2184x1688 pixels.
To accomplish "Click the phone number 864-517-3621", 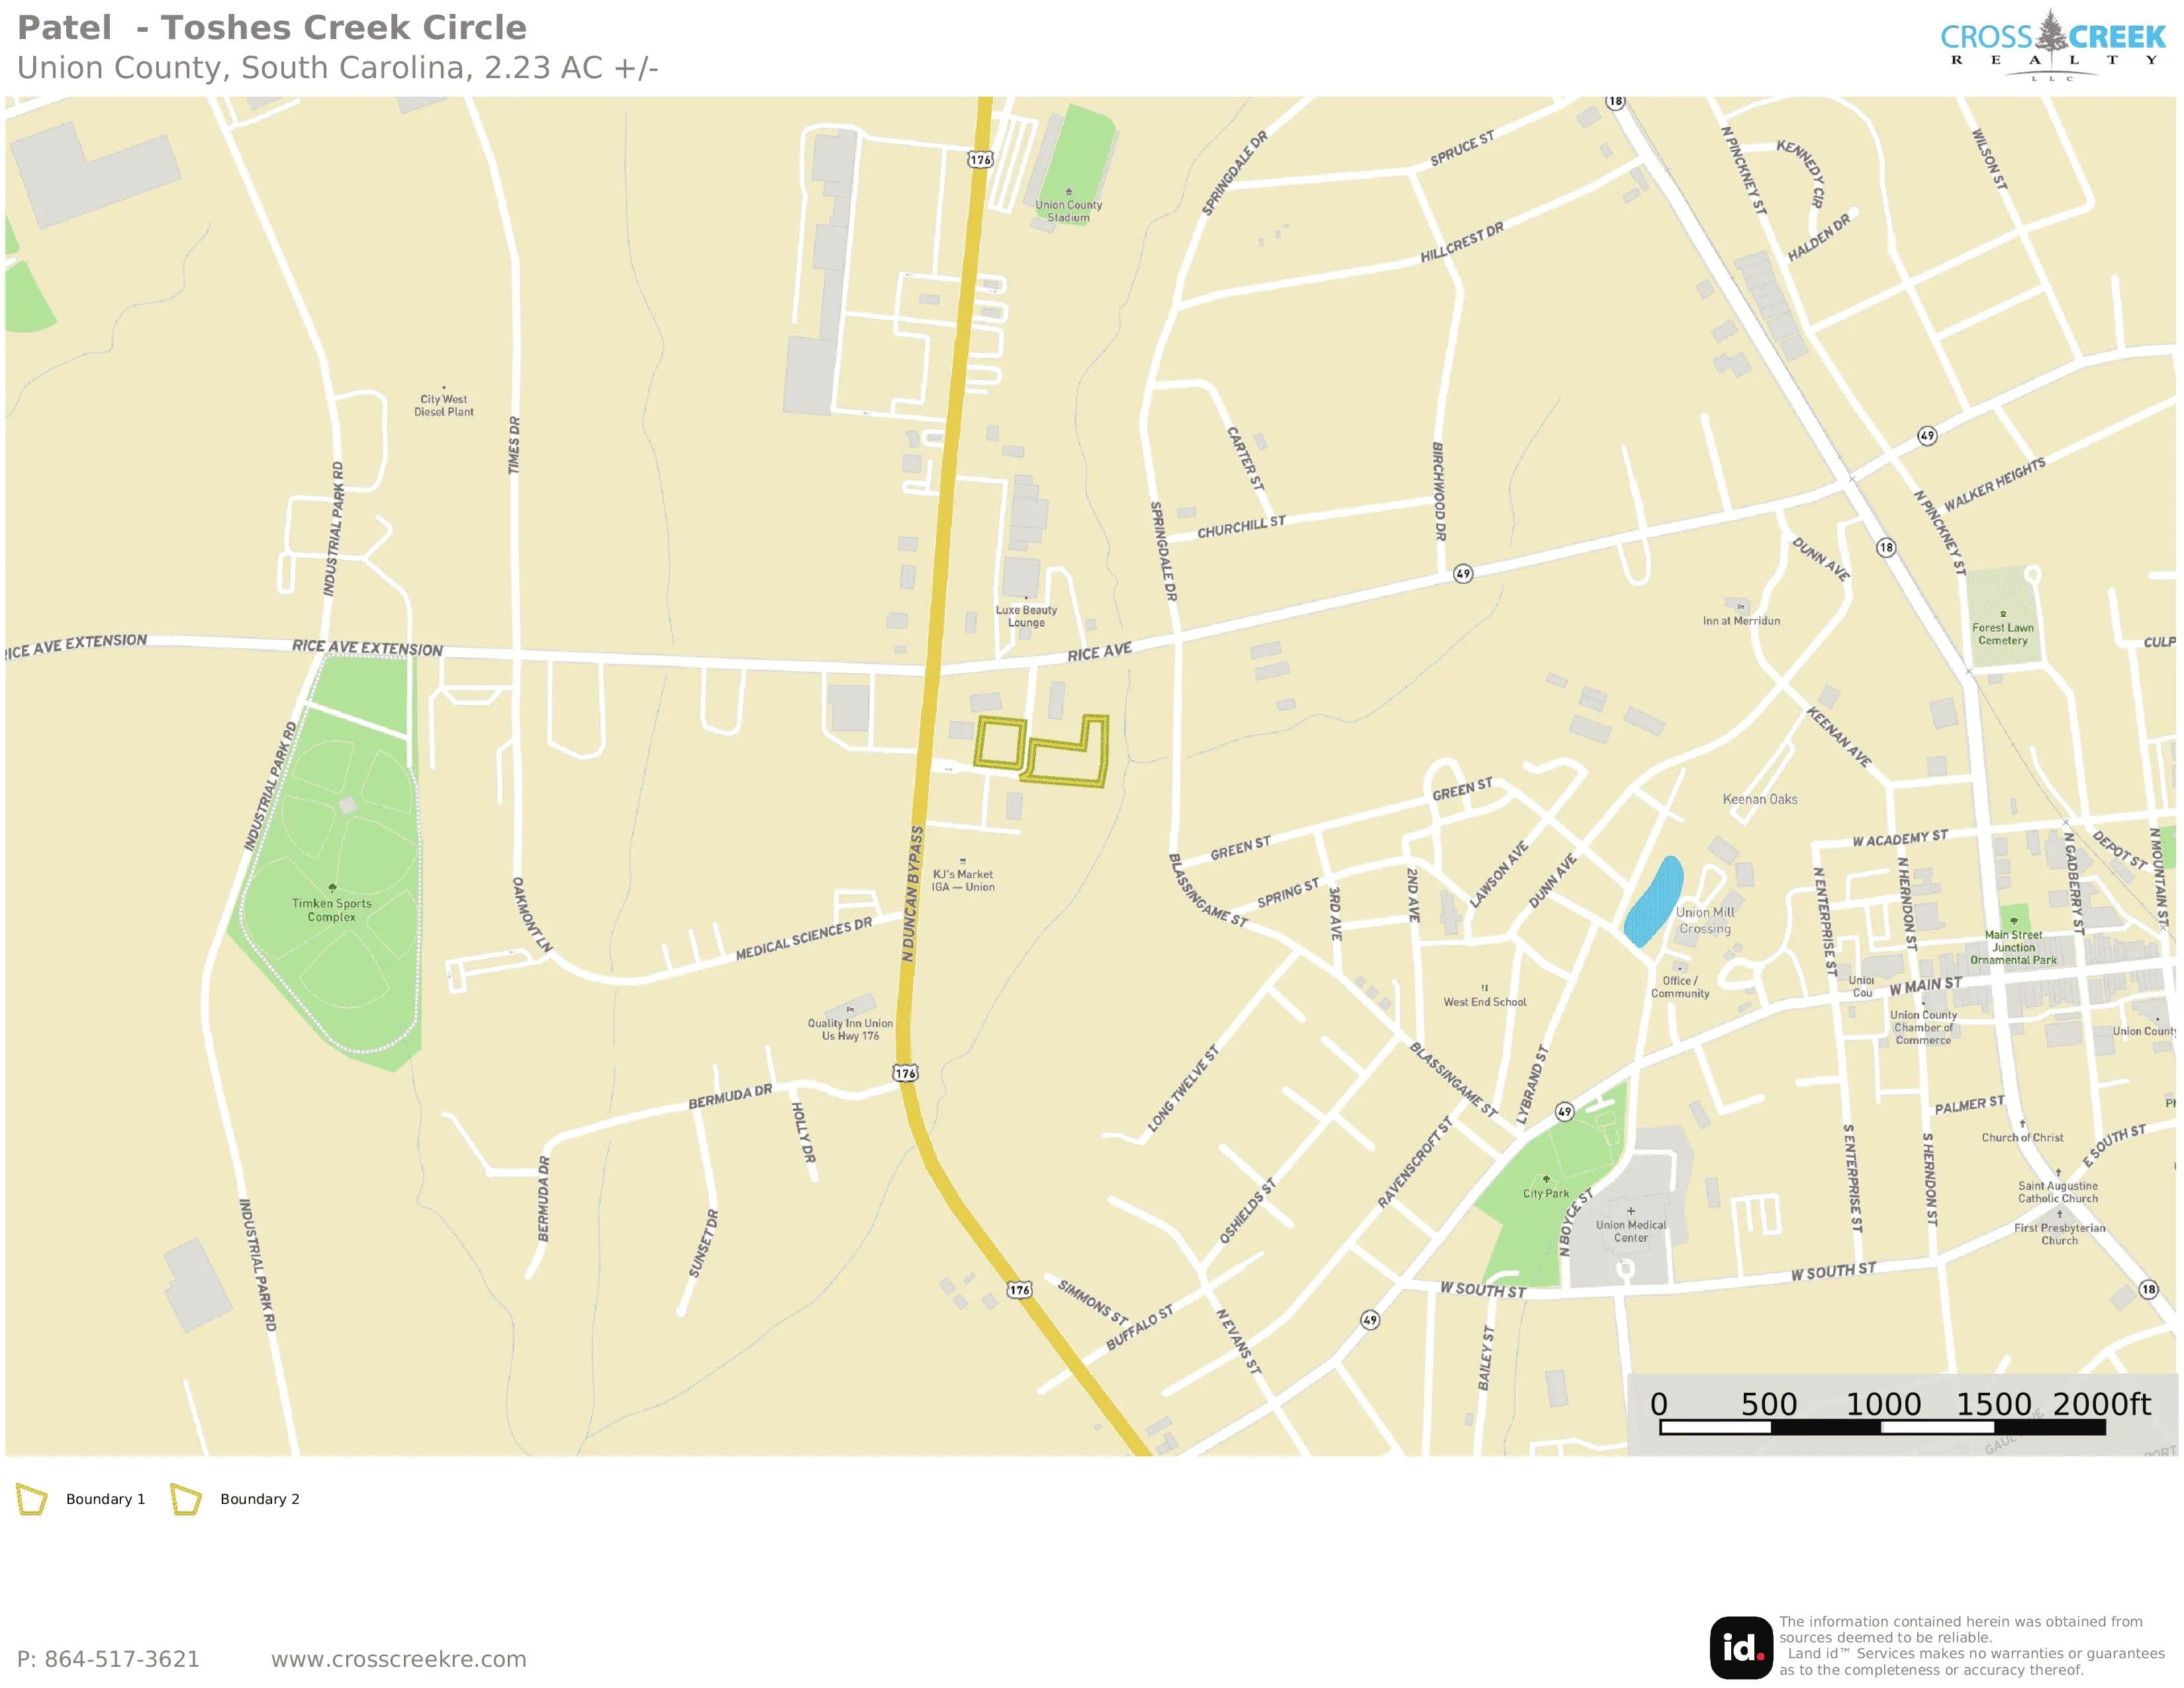I will 122,1659.
